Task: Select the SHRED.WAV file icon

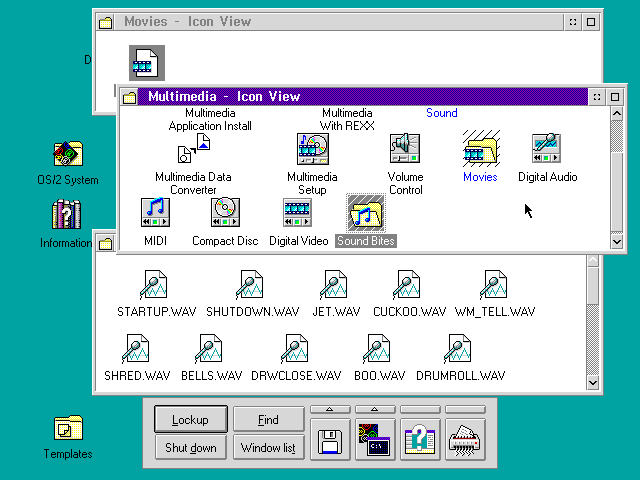Action: (136, 349)
